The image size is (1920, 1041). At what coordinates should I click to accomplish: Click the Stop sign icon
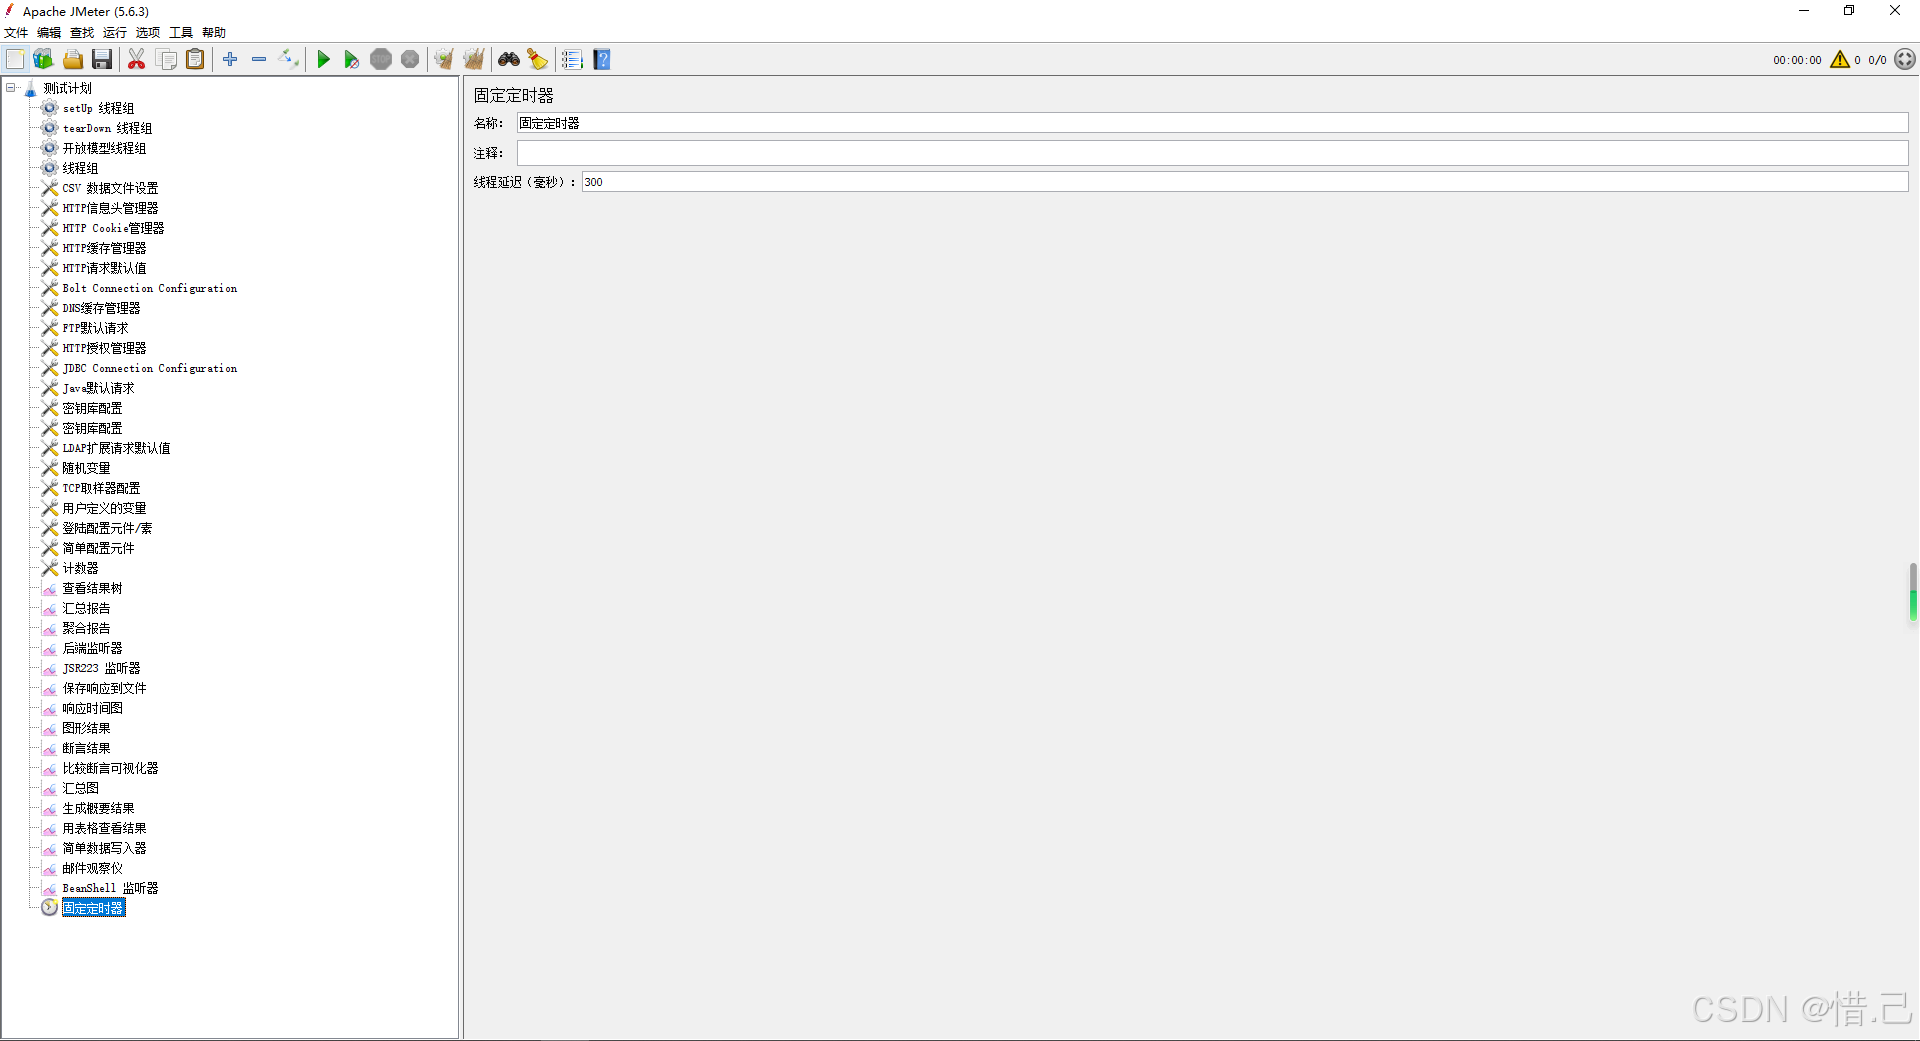[x=381, y=60]
